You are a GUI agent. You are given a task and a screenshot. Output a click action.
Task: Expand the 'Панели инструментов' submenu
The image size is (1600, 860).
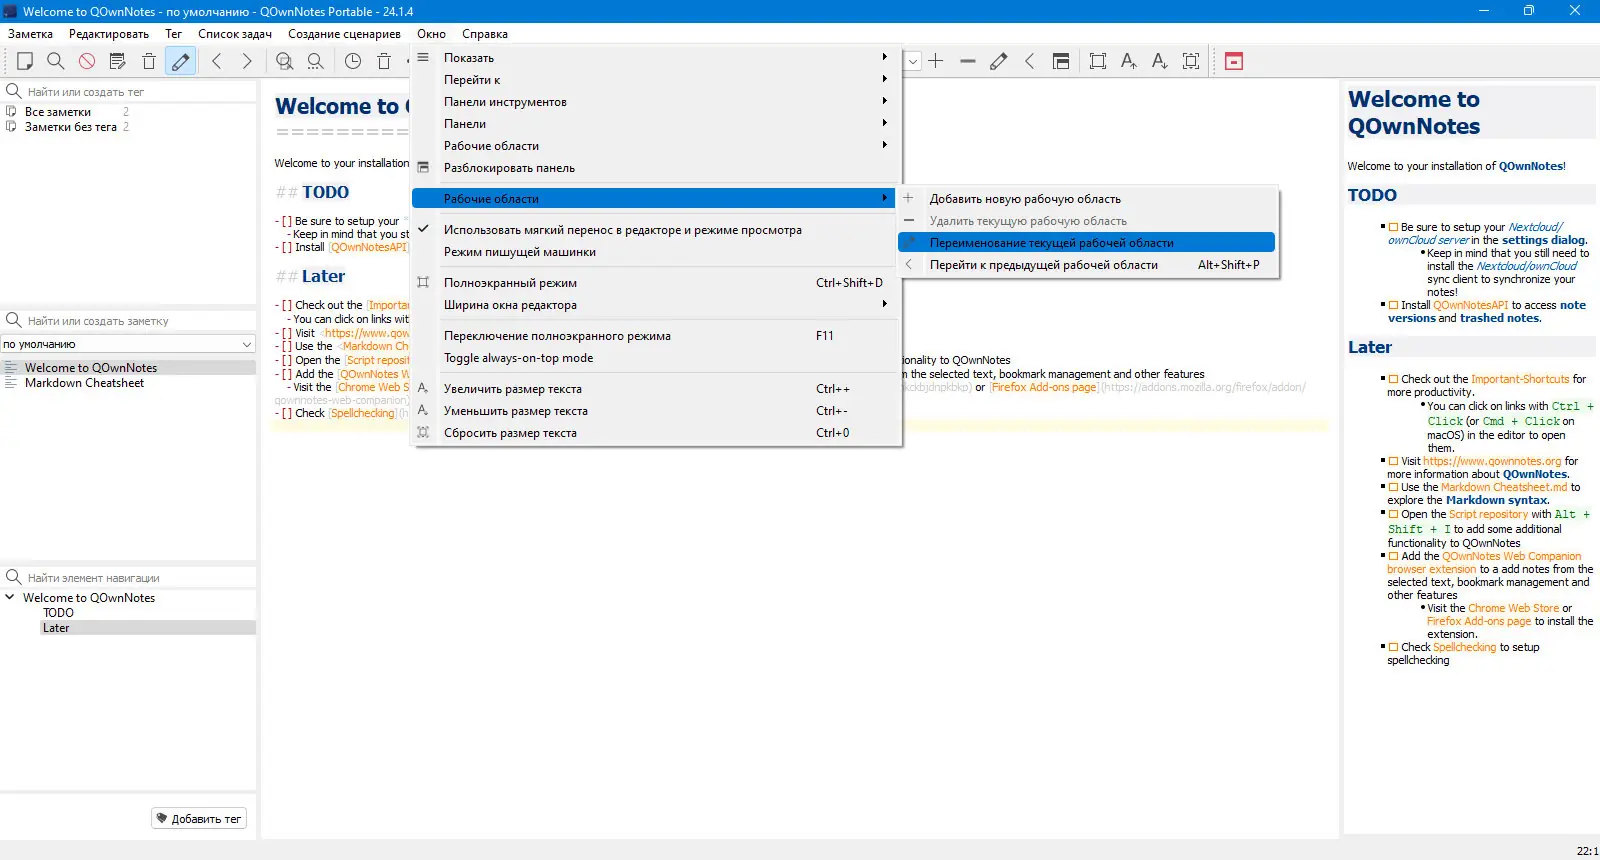point(656,102)
